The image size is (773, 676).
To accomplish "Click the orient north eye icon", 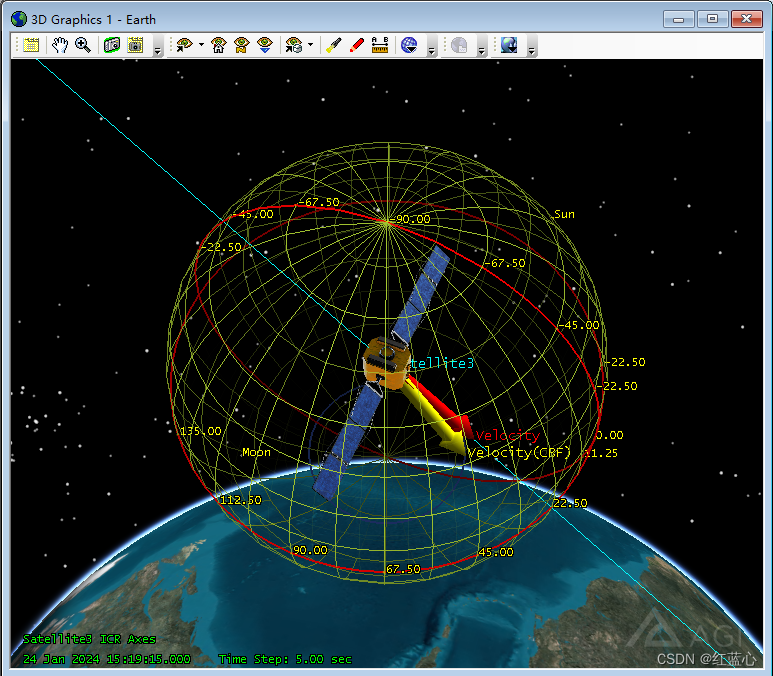I will tap(242, 45).
